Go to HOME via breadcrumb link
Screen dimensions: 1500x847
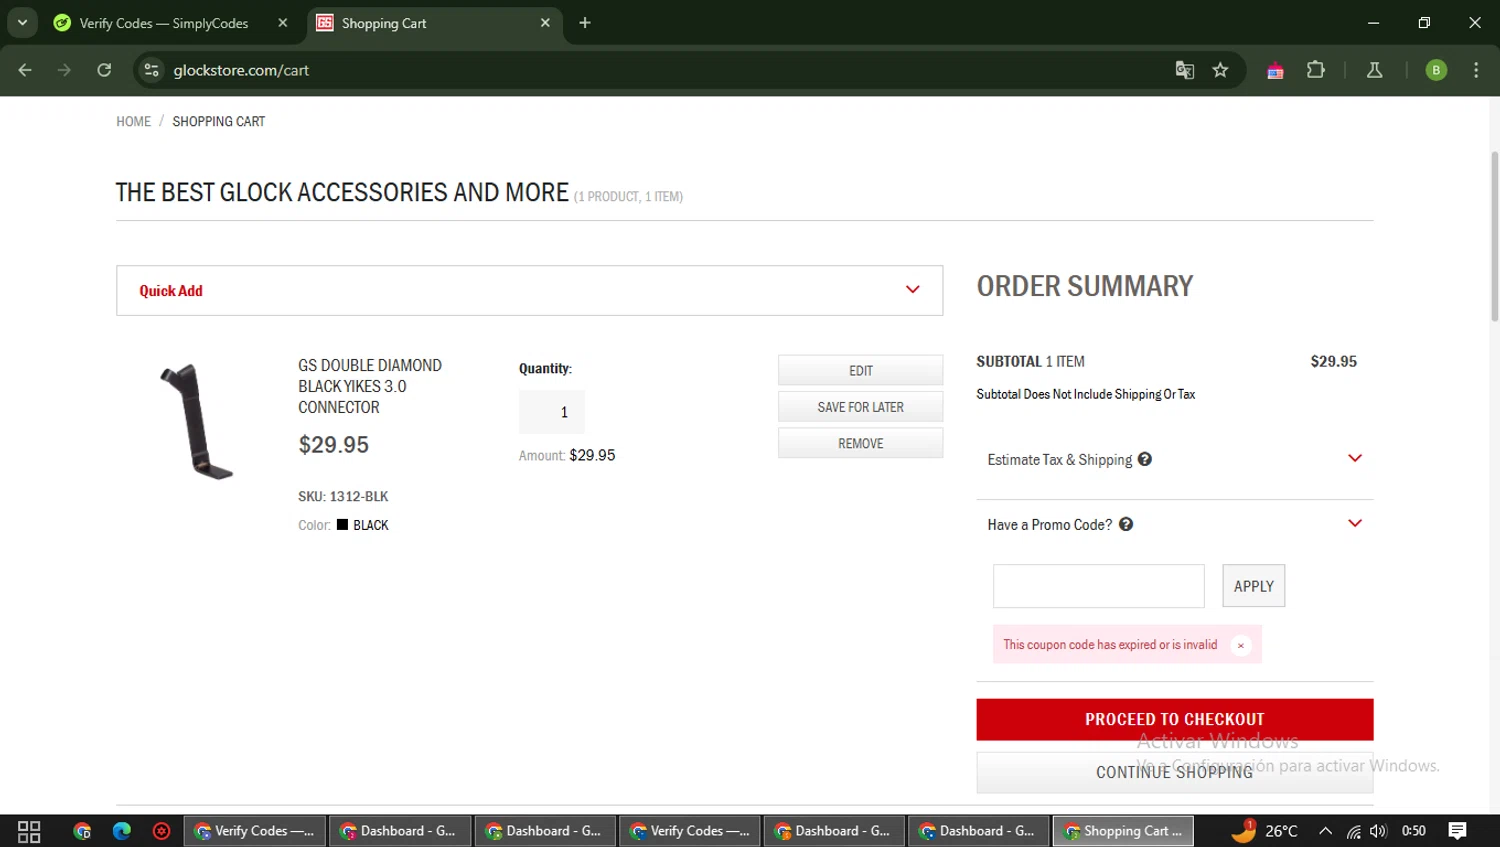tap(133, 121)
